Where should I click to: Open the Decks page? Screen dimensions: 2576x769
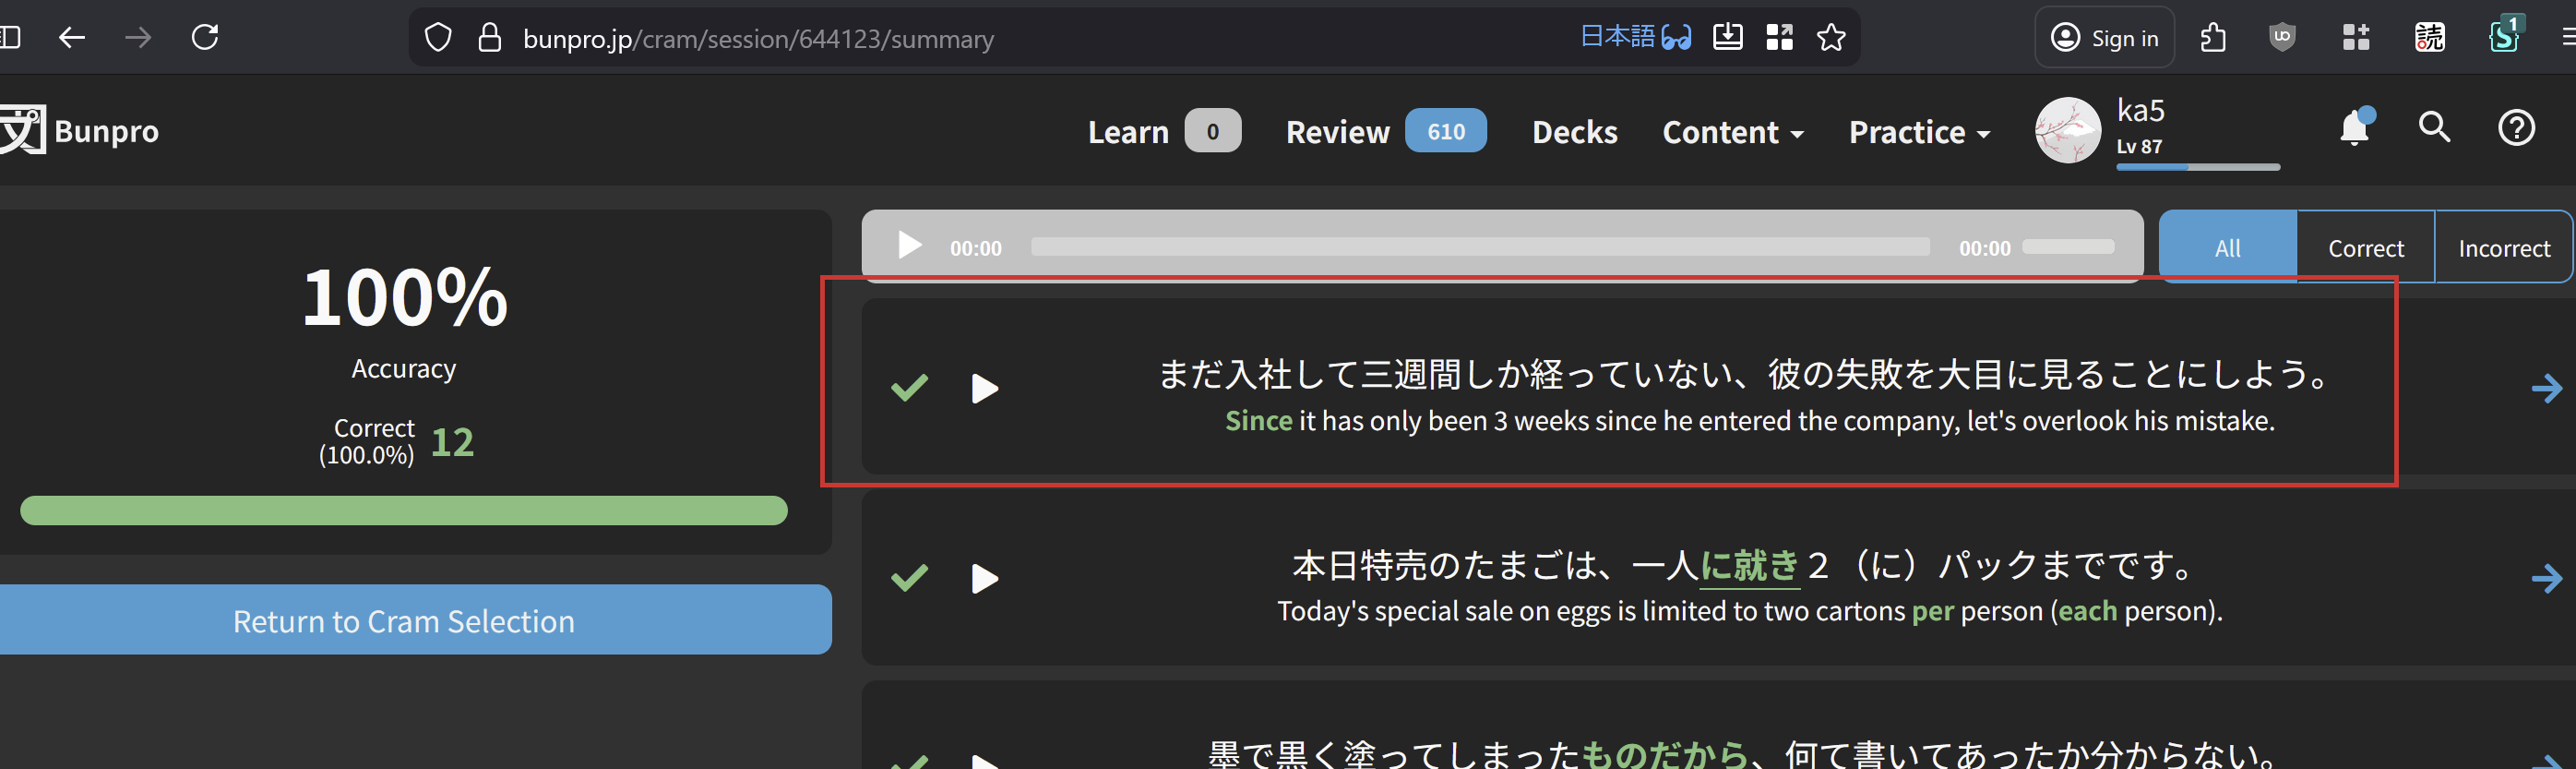click(1574, 132)
